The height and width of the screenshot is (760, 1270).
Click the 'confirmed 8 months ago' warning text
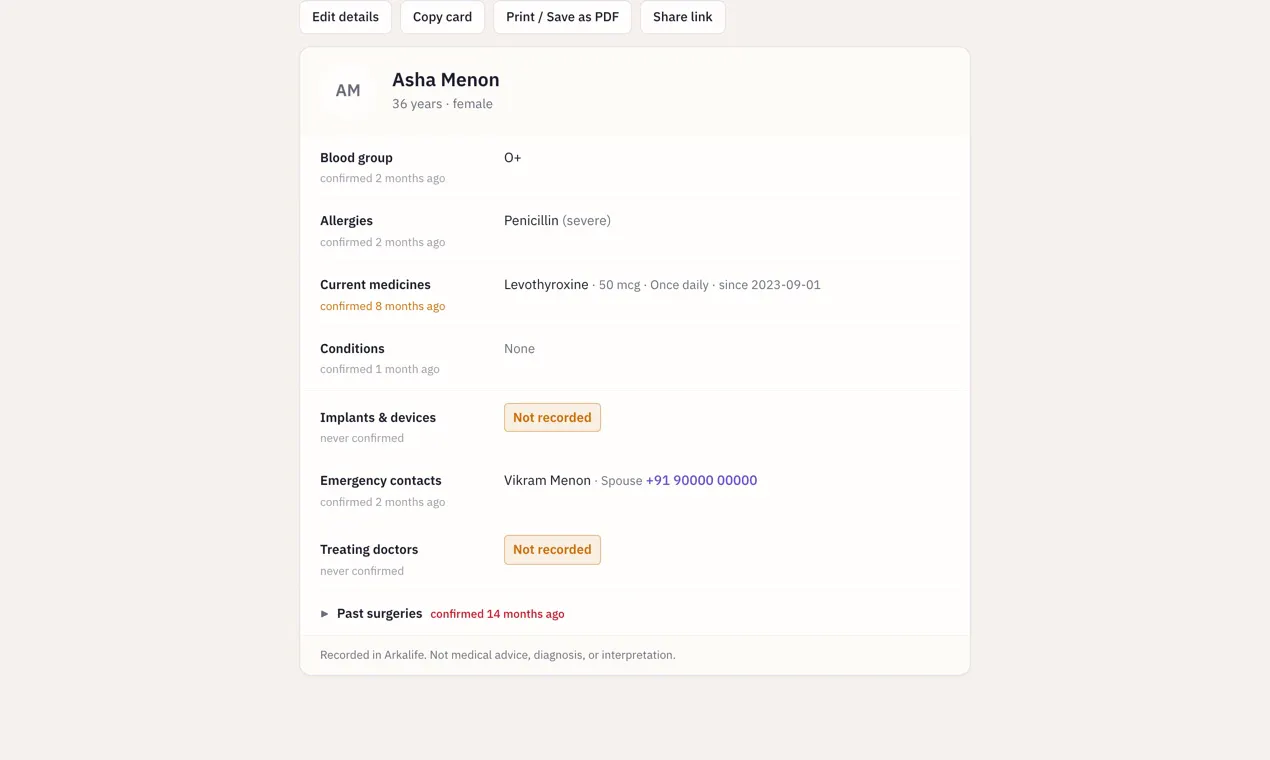coord(382,306)
